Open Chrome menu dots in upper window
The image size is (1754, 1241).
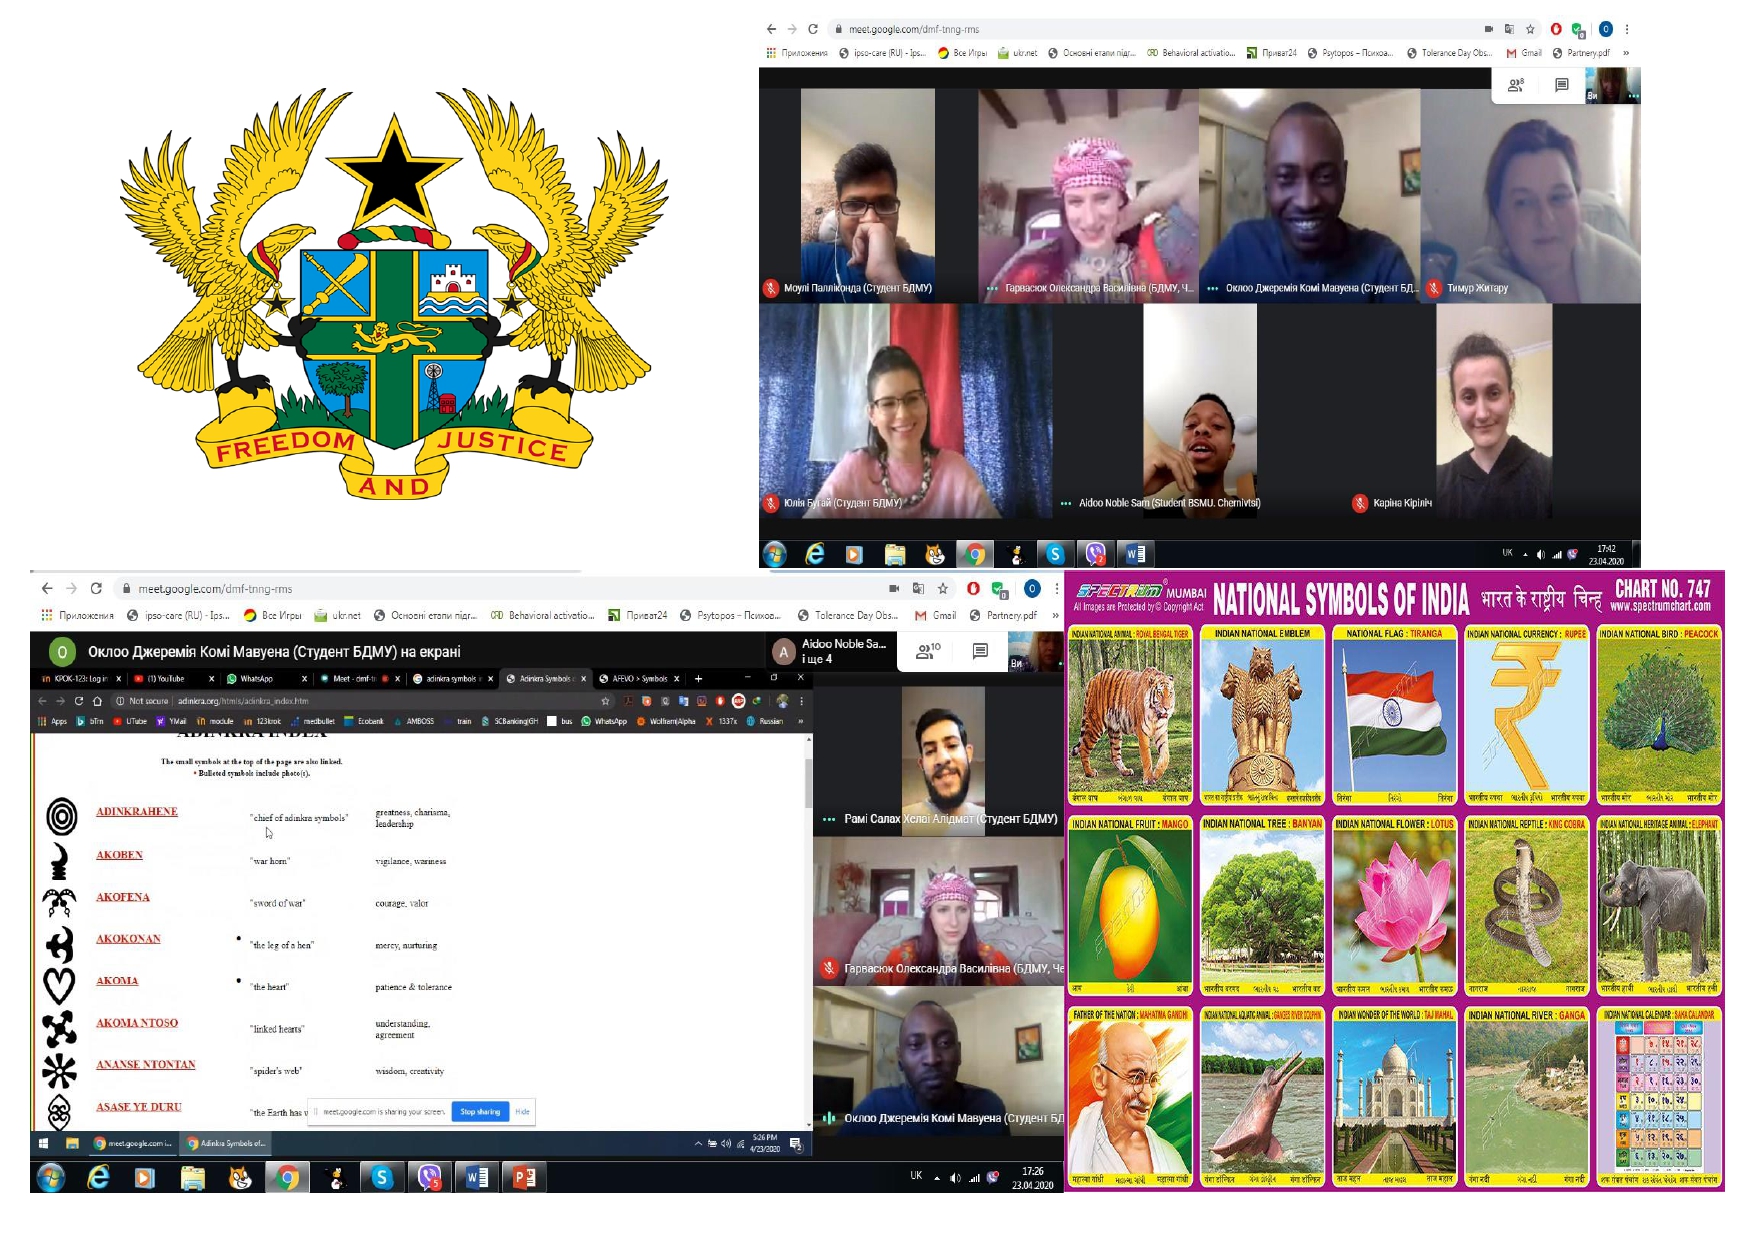coord(1627,29)
